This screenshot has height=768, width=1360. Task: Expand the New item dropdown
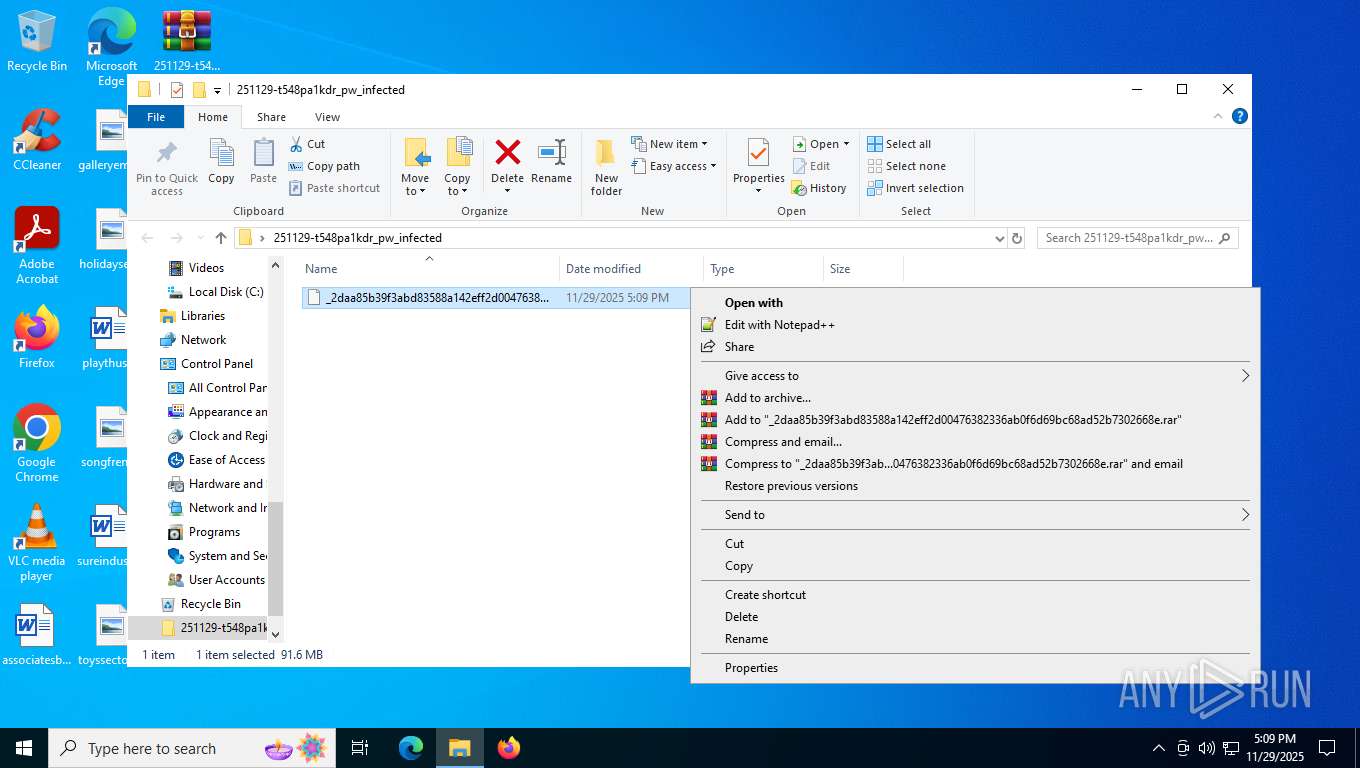[x=670, y=144]
